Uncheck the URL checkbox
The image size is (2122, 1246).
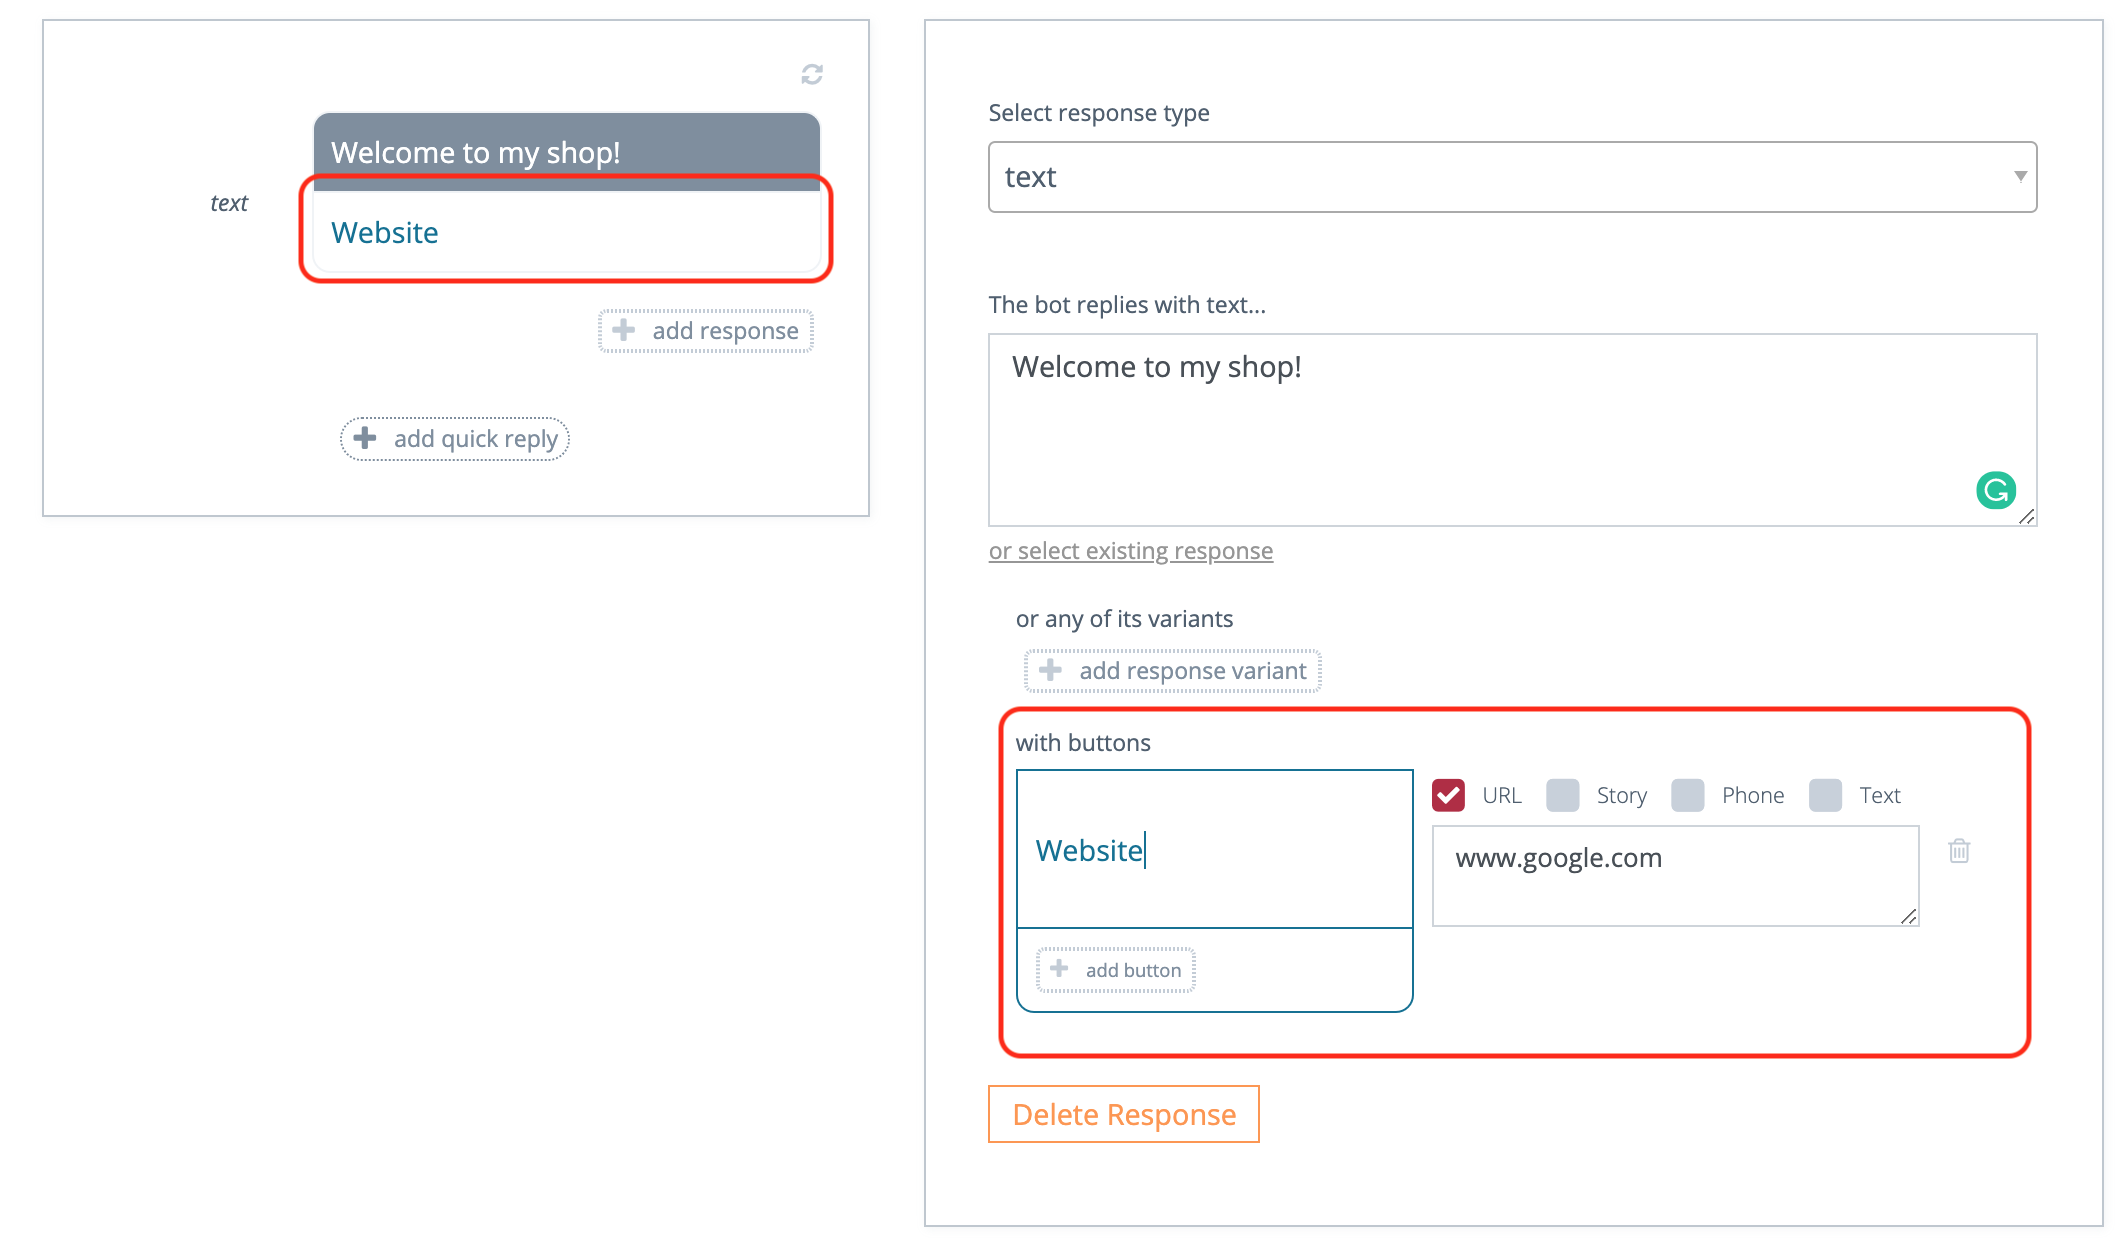(x=1448, y=795)
